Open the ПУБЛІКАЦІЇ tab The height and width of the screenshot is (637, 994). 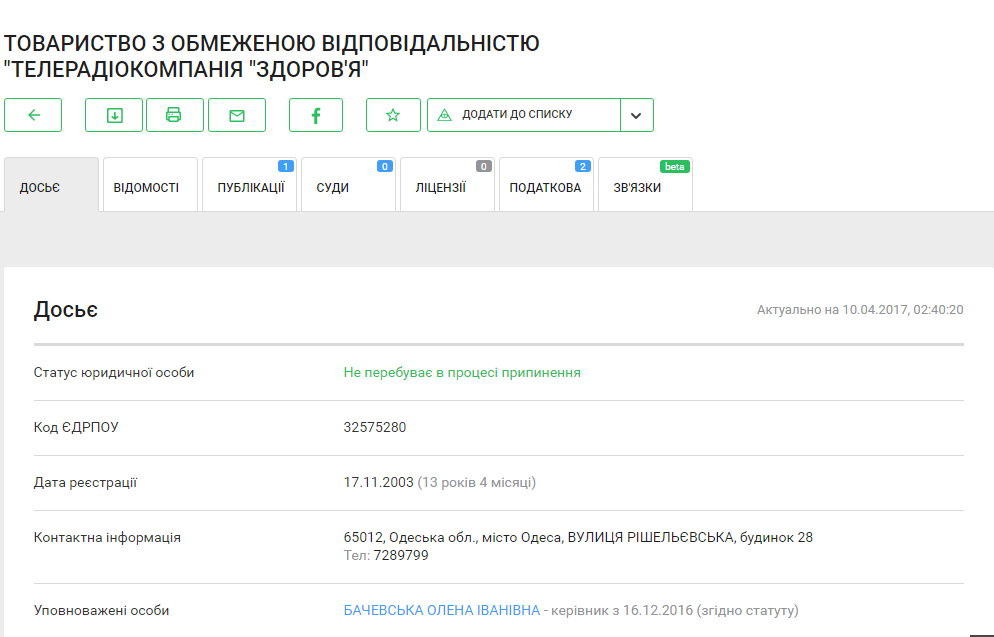pos(250,184)
